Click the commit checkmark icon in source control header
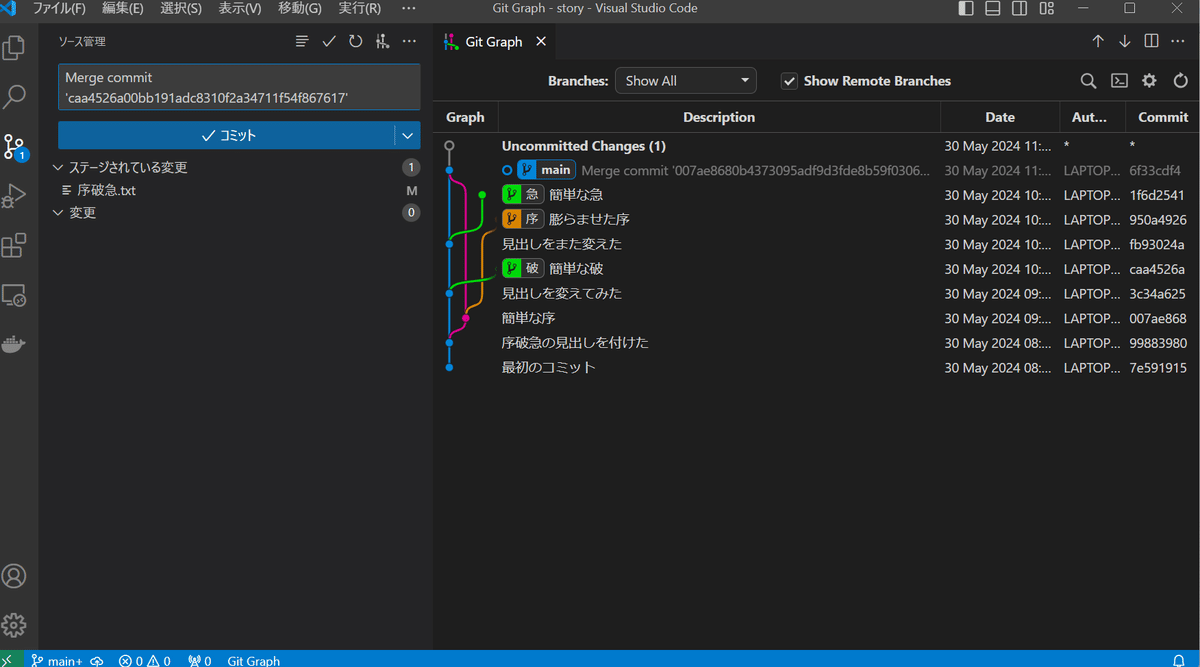This screenshot has width=1200, height=667. (329, 41)
